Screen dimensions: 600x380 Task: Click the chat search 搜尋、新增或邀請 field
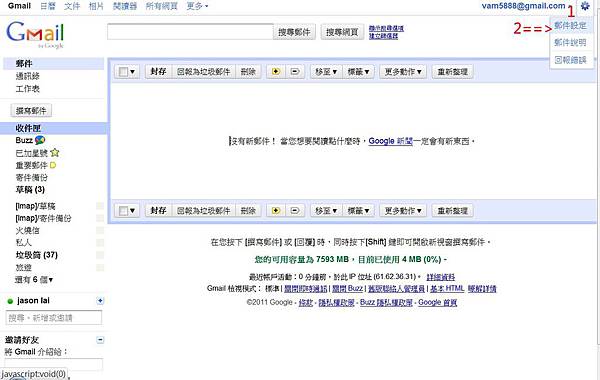pos(54,318)
